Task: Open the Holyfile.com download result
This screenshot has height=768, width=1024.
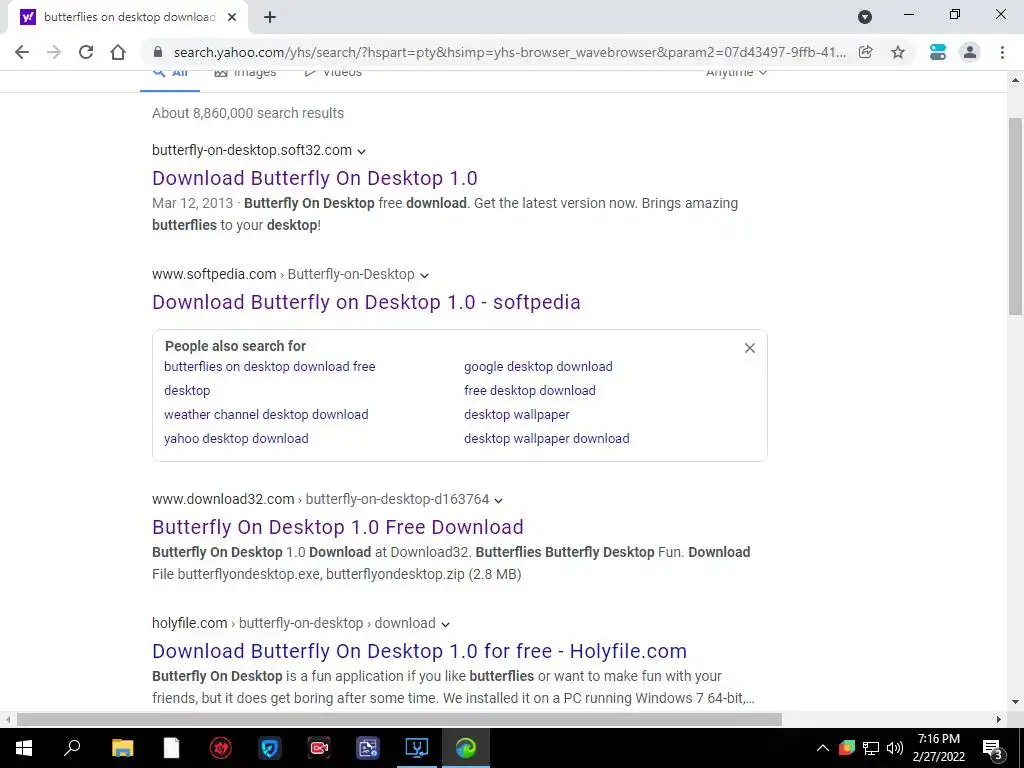Action: pos(419,651)
